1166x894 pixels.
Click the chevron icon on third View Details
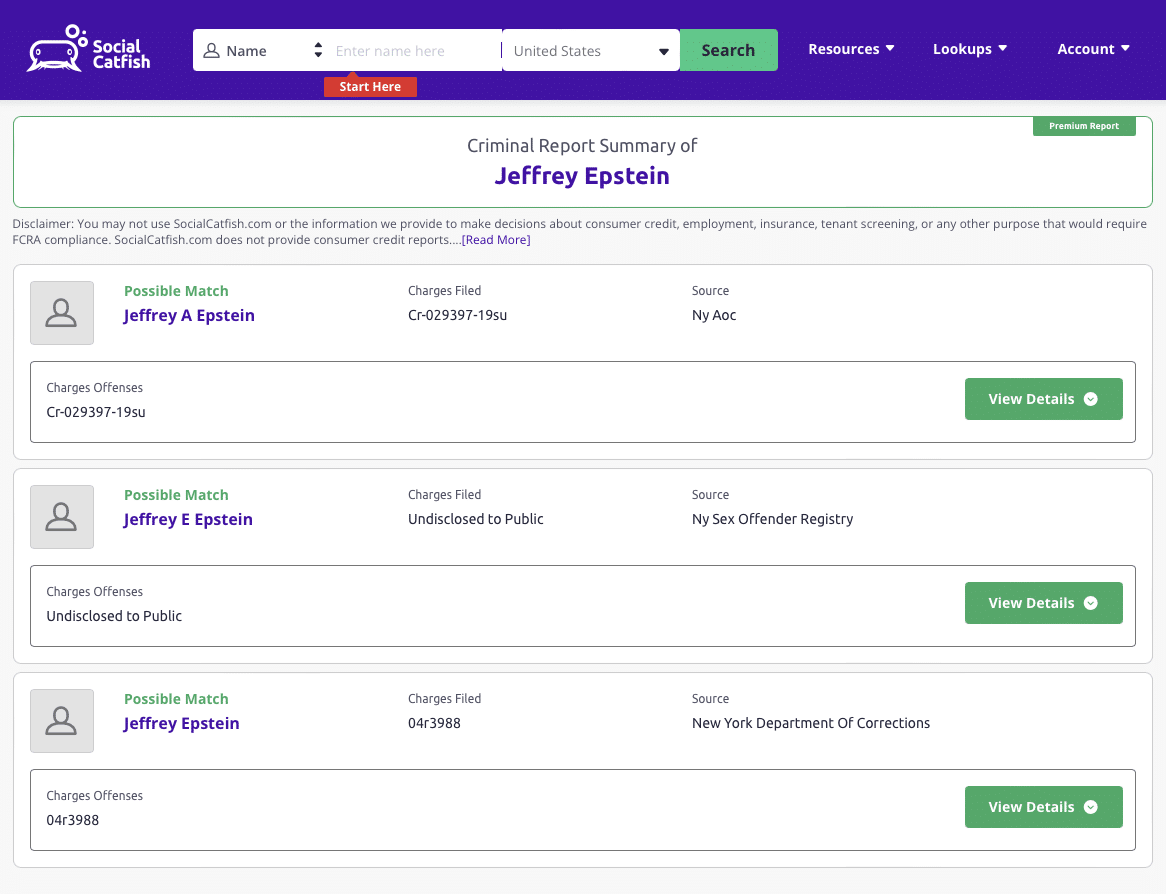point(1089,807)
